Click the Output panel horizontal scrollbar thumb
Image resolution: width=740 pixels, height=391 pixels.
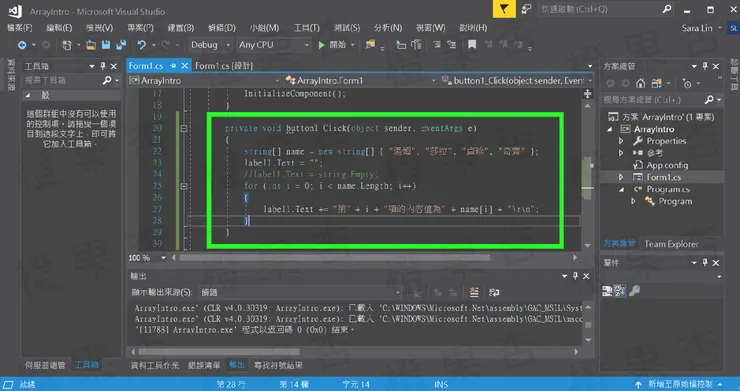(x=219, y=352)
